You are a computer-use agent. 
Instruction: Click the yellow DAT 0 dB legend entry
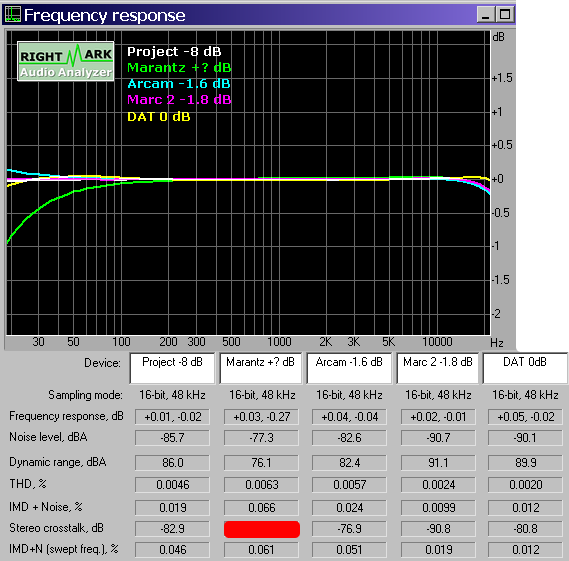159,117
